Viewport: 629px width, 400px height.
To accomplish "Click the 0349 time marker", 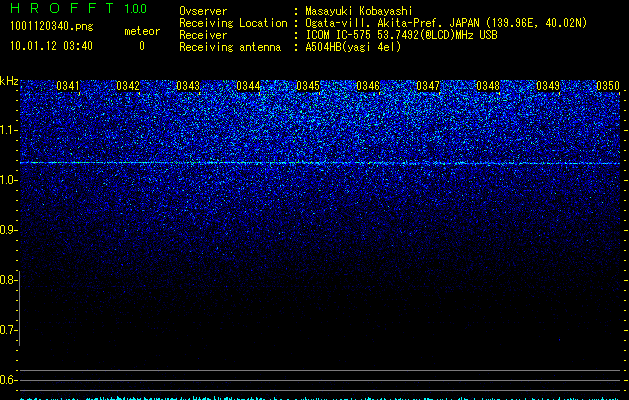I will click(548, 85).
